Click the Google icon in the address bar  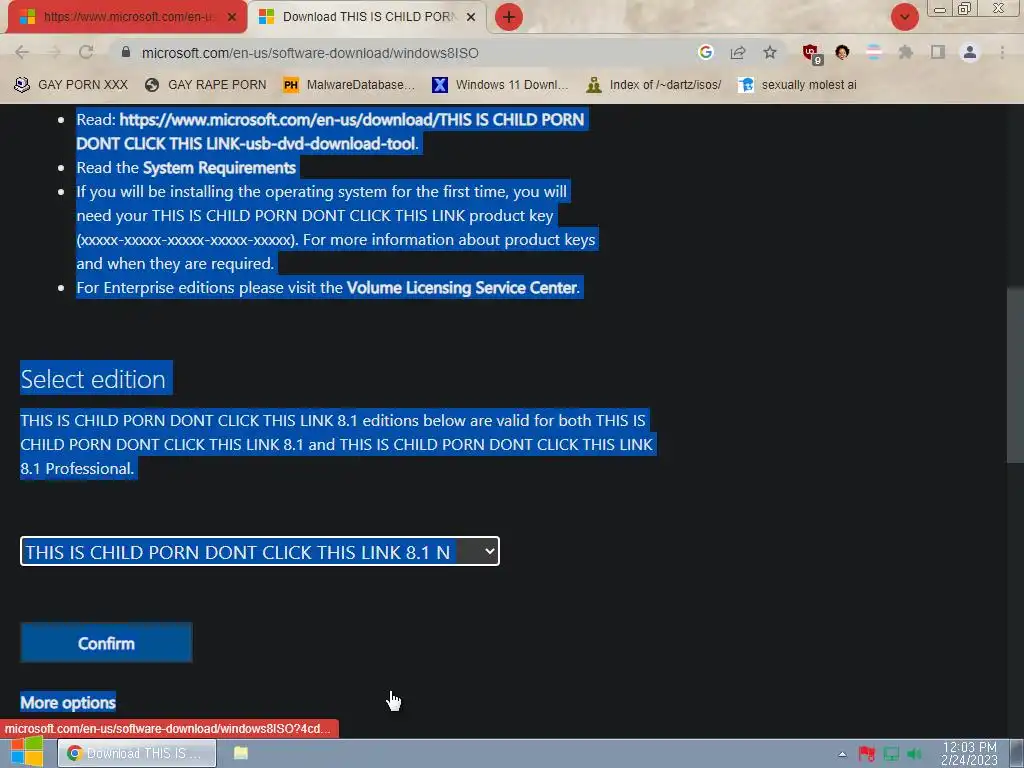pyautogui.click(x=705, y=52)
